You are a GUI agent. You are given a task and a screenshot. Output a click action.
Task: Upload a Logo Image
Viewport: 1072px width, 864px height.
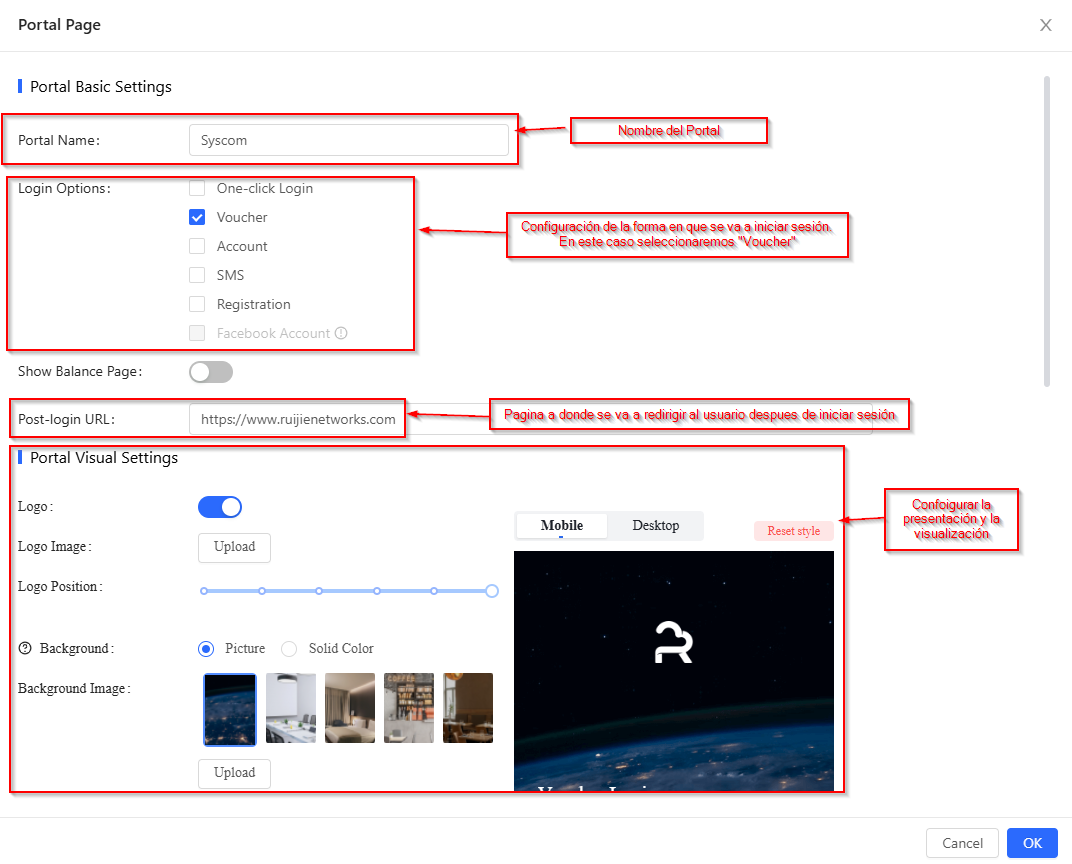[234, 547]
